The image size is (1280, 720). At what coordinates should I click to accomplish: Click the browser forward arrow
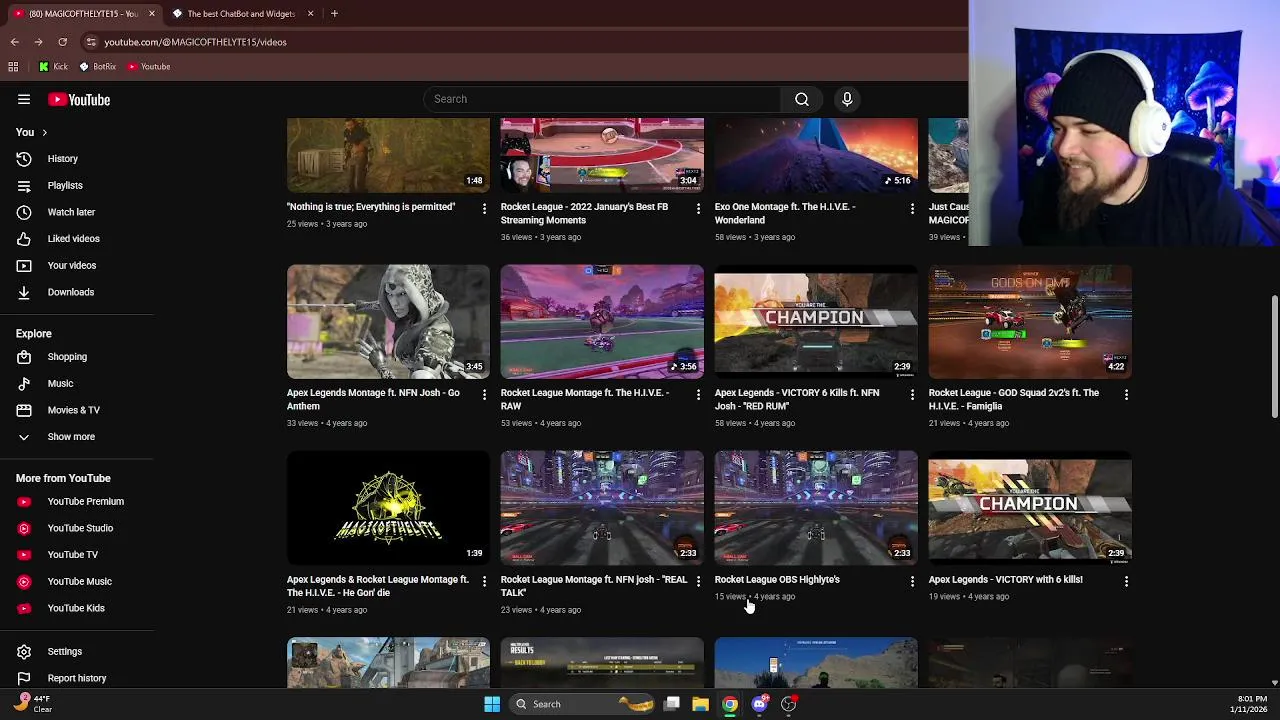(38, 42)
